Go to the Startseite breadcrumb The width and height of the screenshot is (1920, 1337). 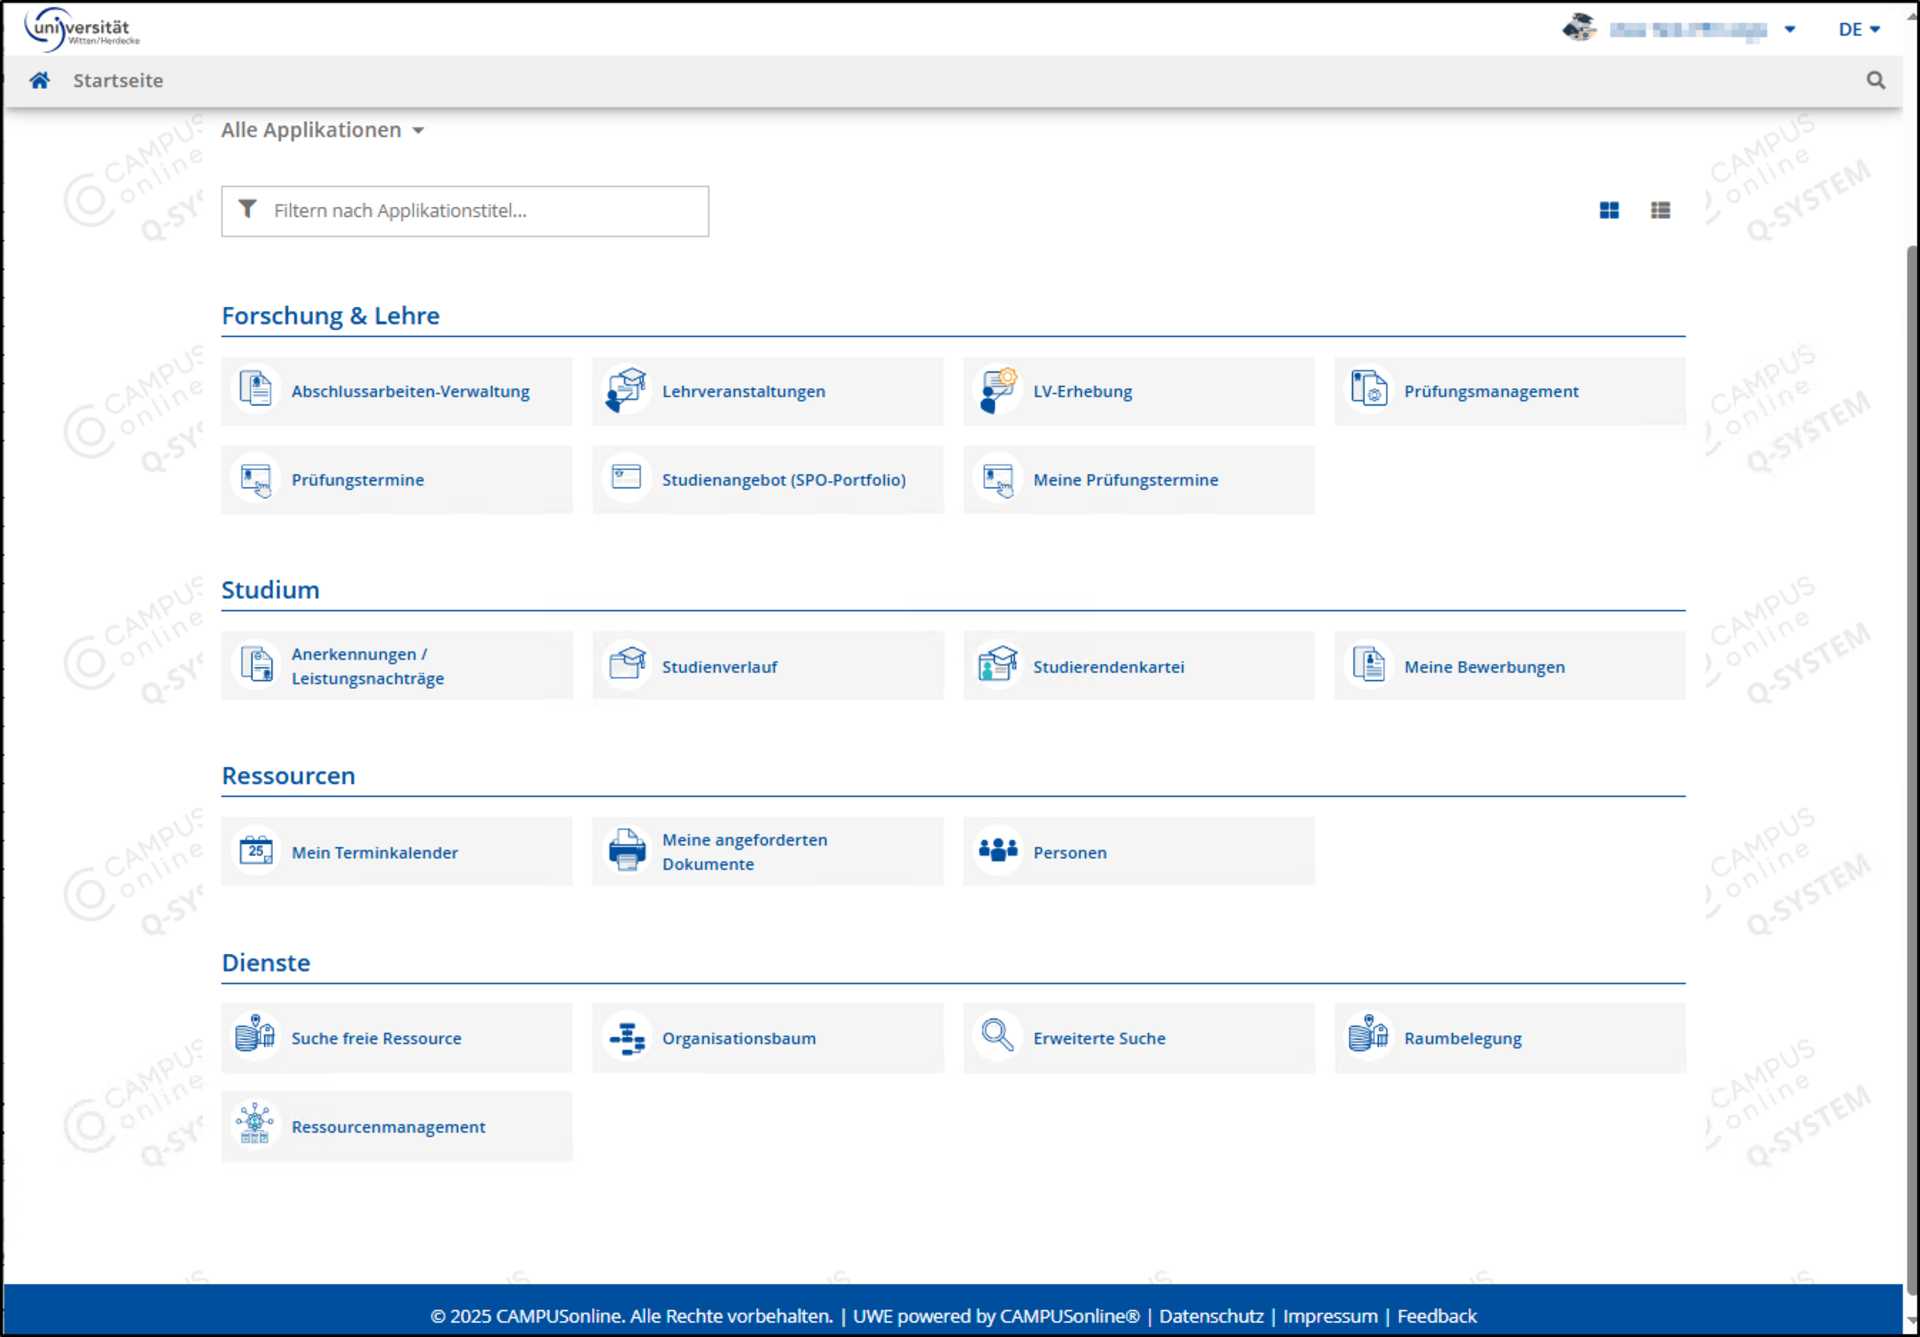tap(118, 80)
